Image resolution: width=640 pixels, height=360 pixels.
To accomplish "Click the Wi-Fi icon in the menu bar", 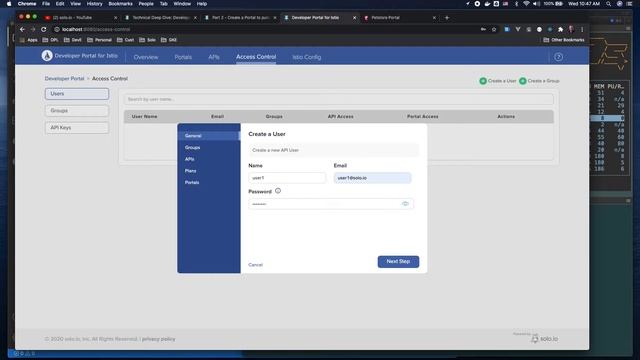I will (526, 4).
